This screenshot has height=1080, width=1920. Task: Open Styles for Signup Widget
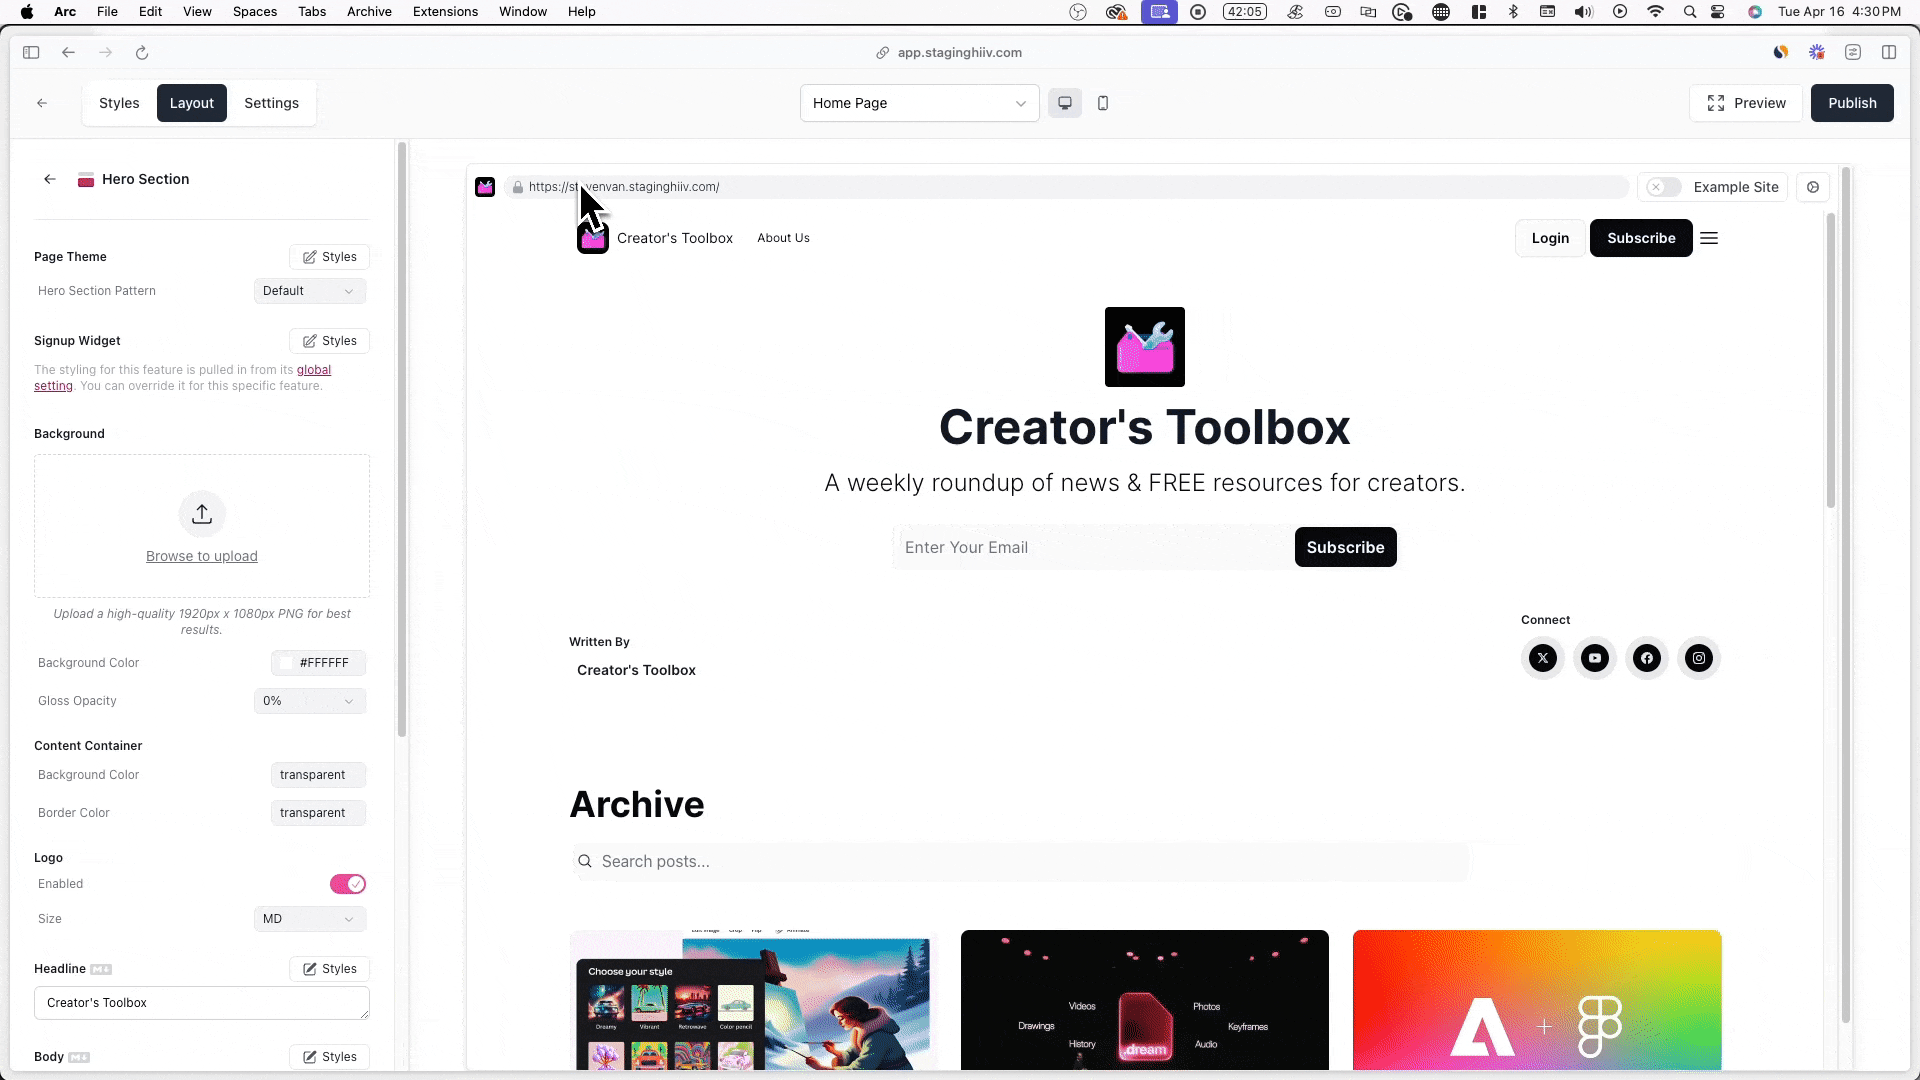330,341
